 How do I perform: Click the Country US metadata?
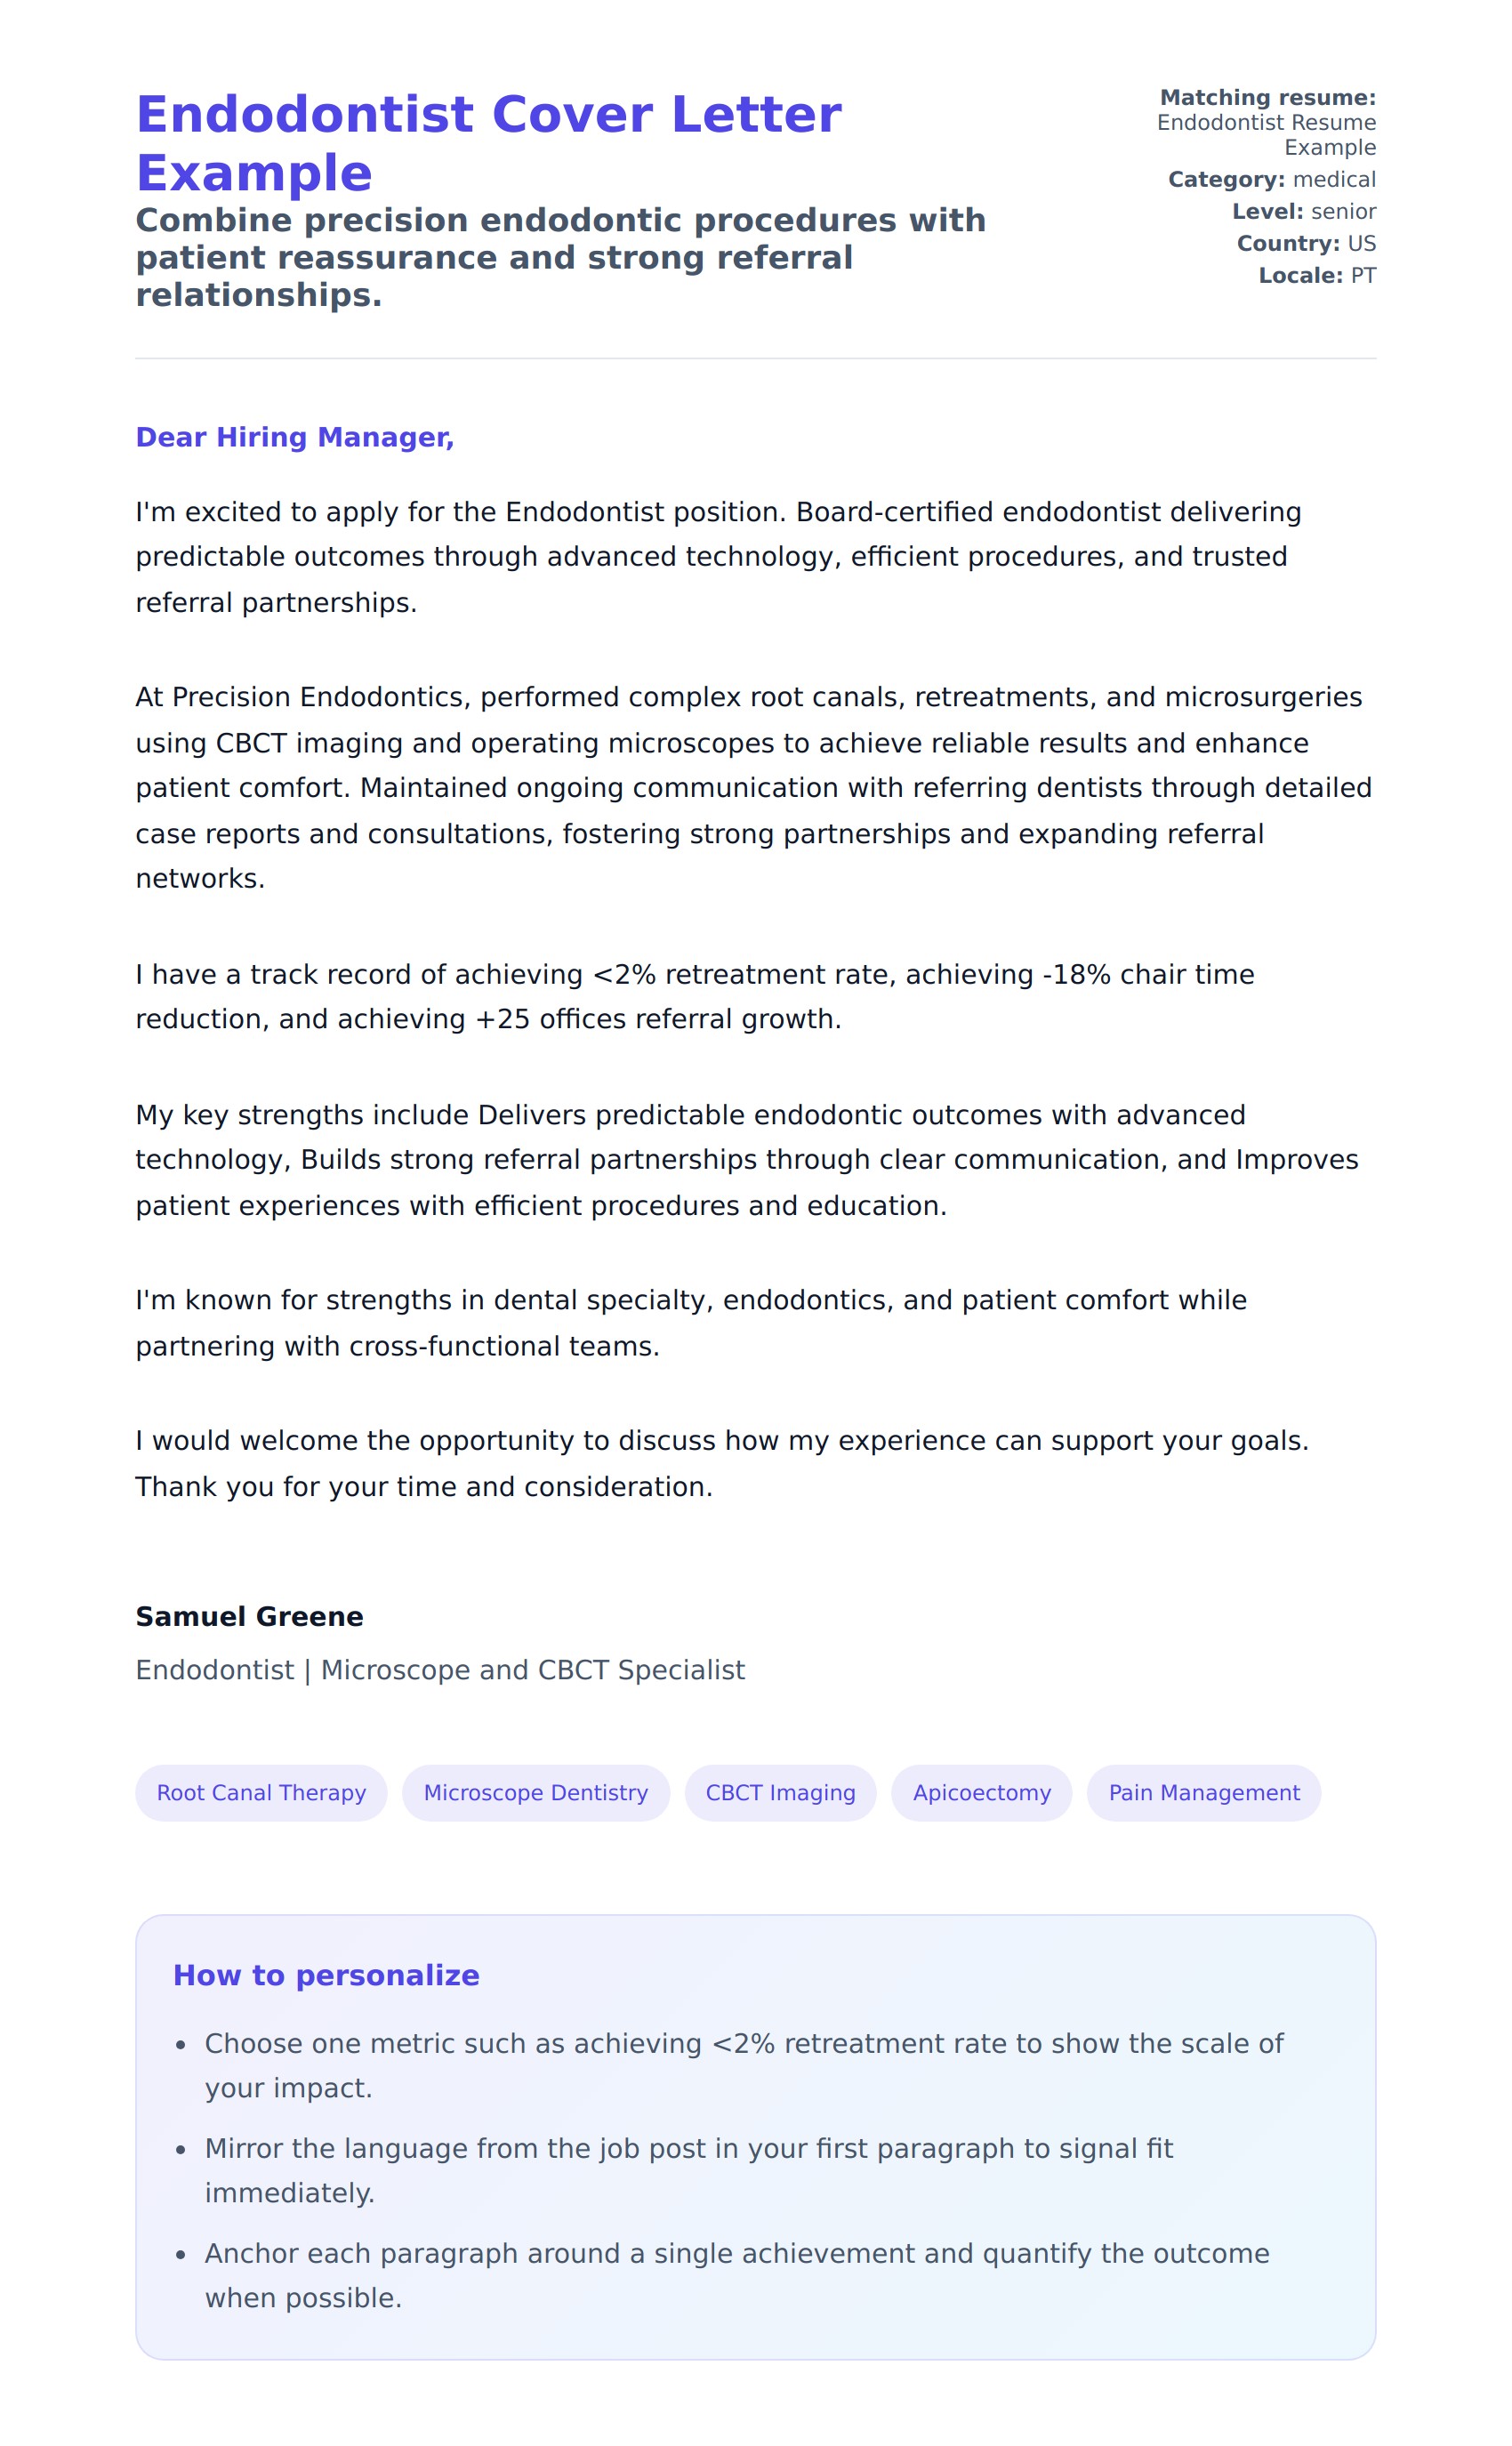[x=1305, y=243]
